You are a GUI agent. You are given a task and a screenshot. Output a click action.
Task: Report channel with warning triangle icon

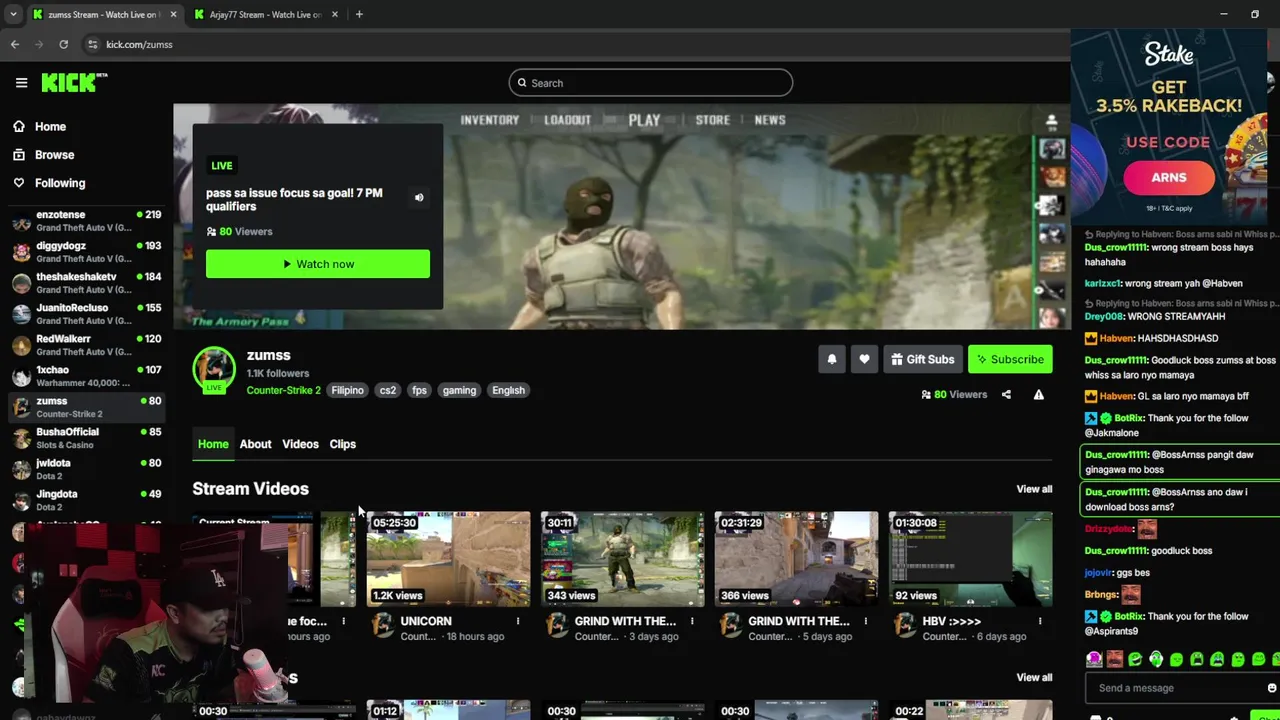tap(1038, 395)
